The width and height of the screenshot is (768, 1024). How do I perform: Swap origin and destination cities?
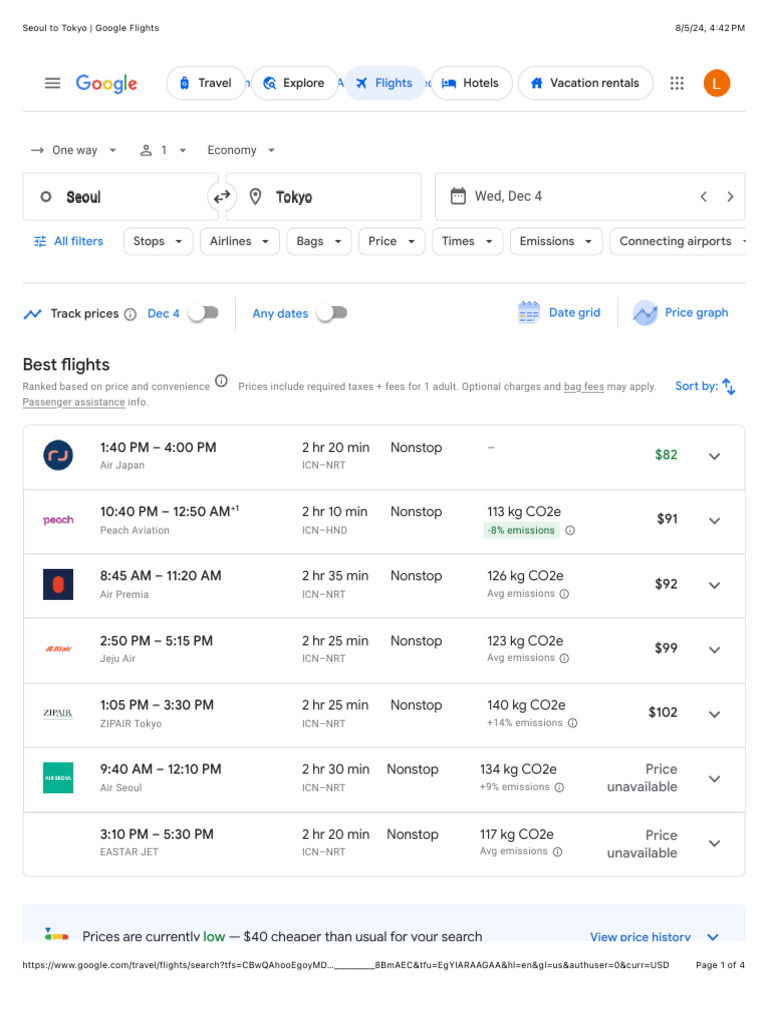click(222, 196)
